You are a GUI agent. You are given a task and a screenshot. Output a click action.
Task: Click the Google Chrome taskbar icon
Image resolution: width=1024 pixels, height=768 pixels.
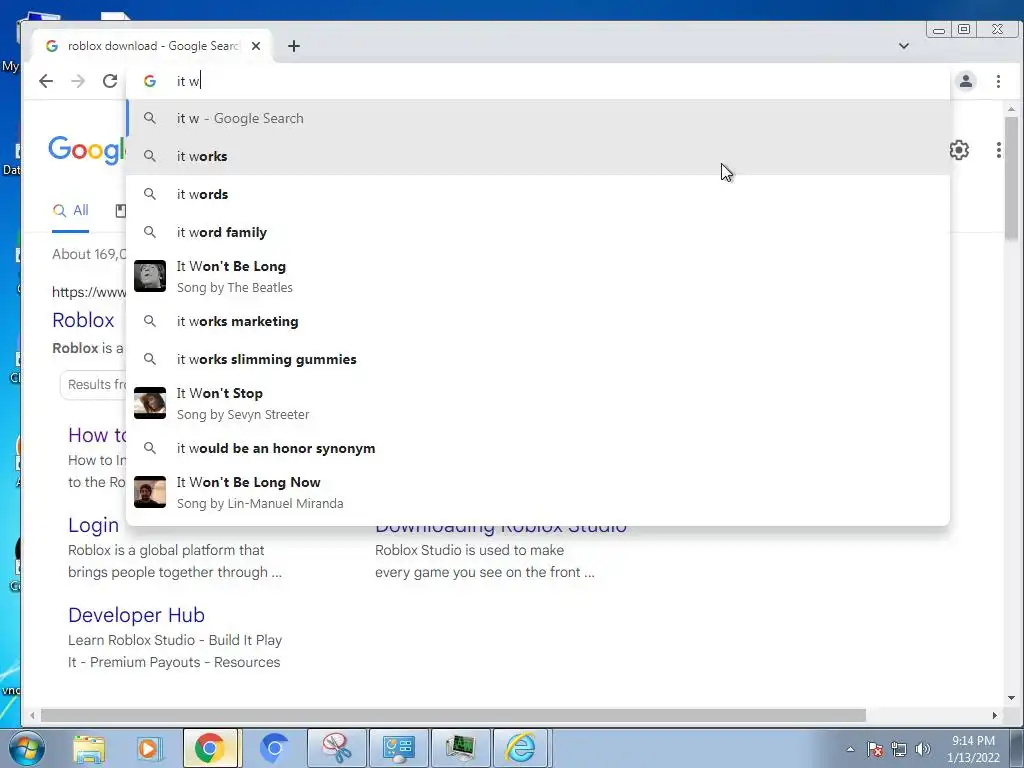pyautogui.click(x=209, y=748)
